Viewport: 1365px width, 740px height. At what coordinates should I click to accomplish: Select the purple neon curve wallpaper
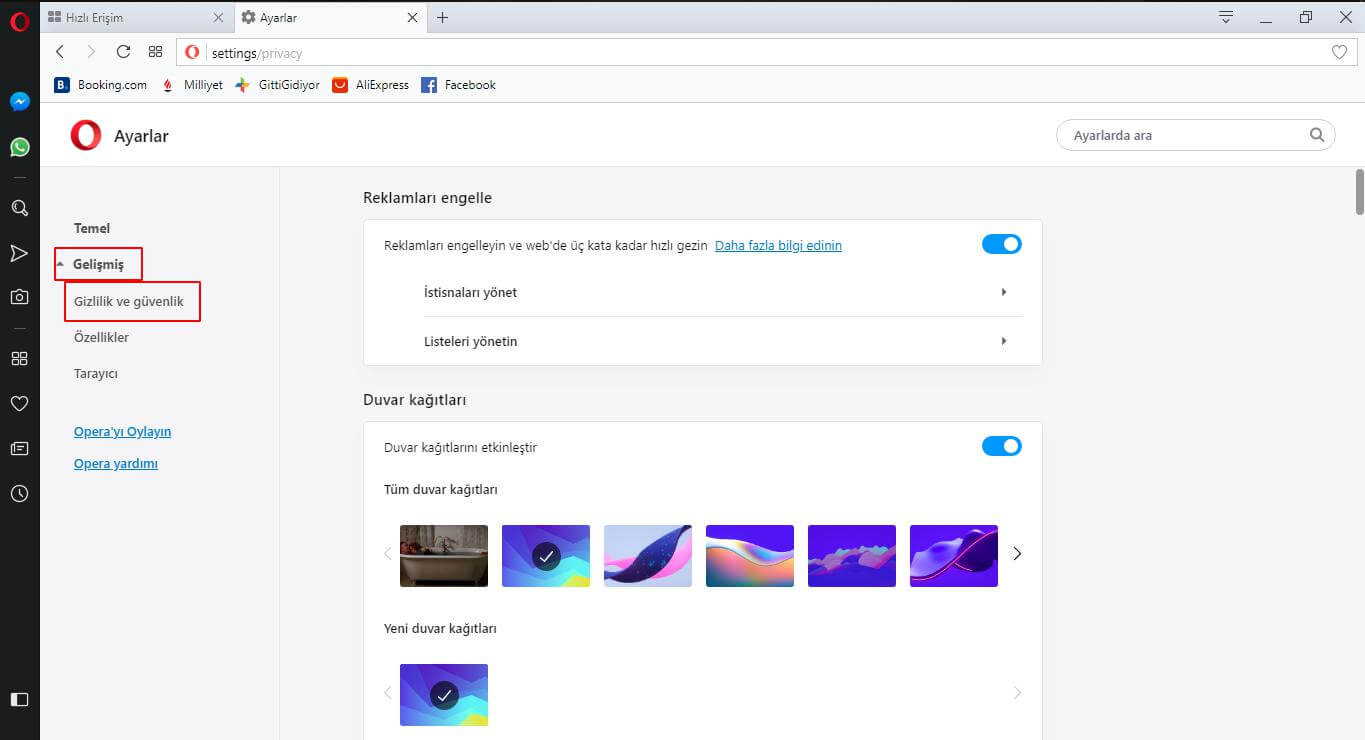(954, 556)
